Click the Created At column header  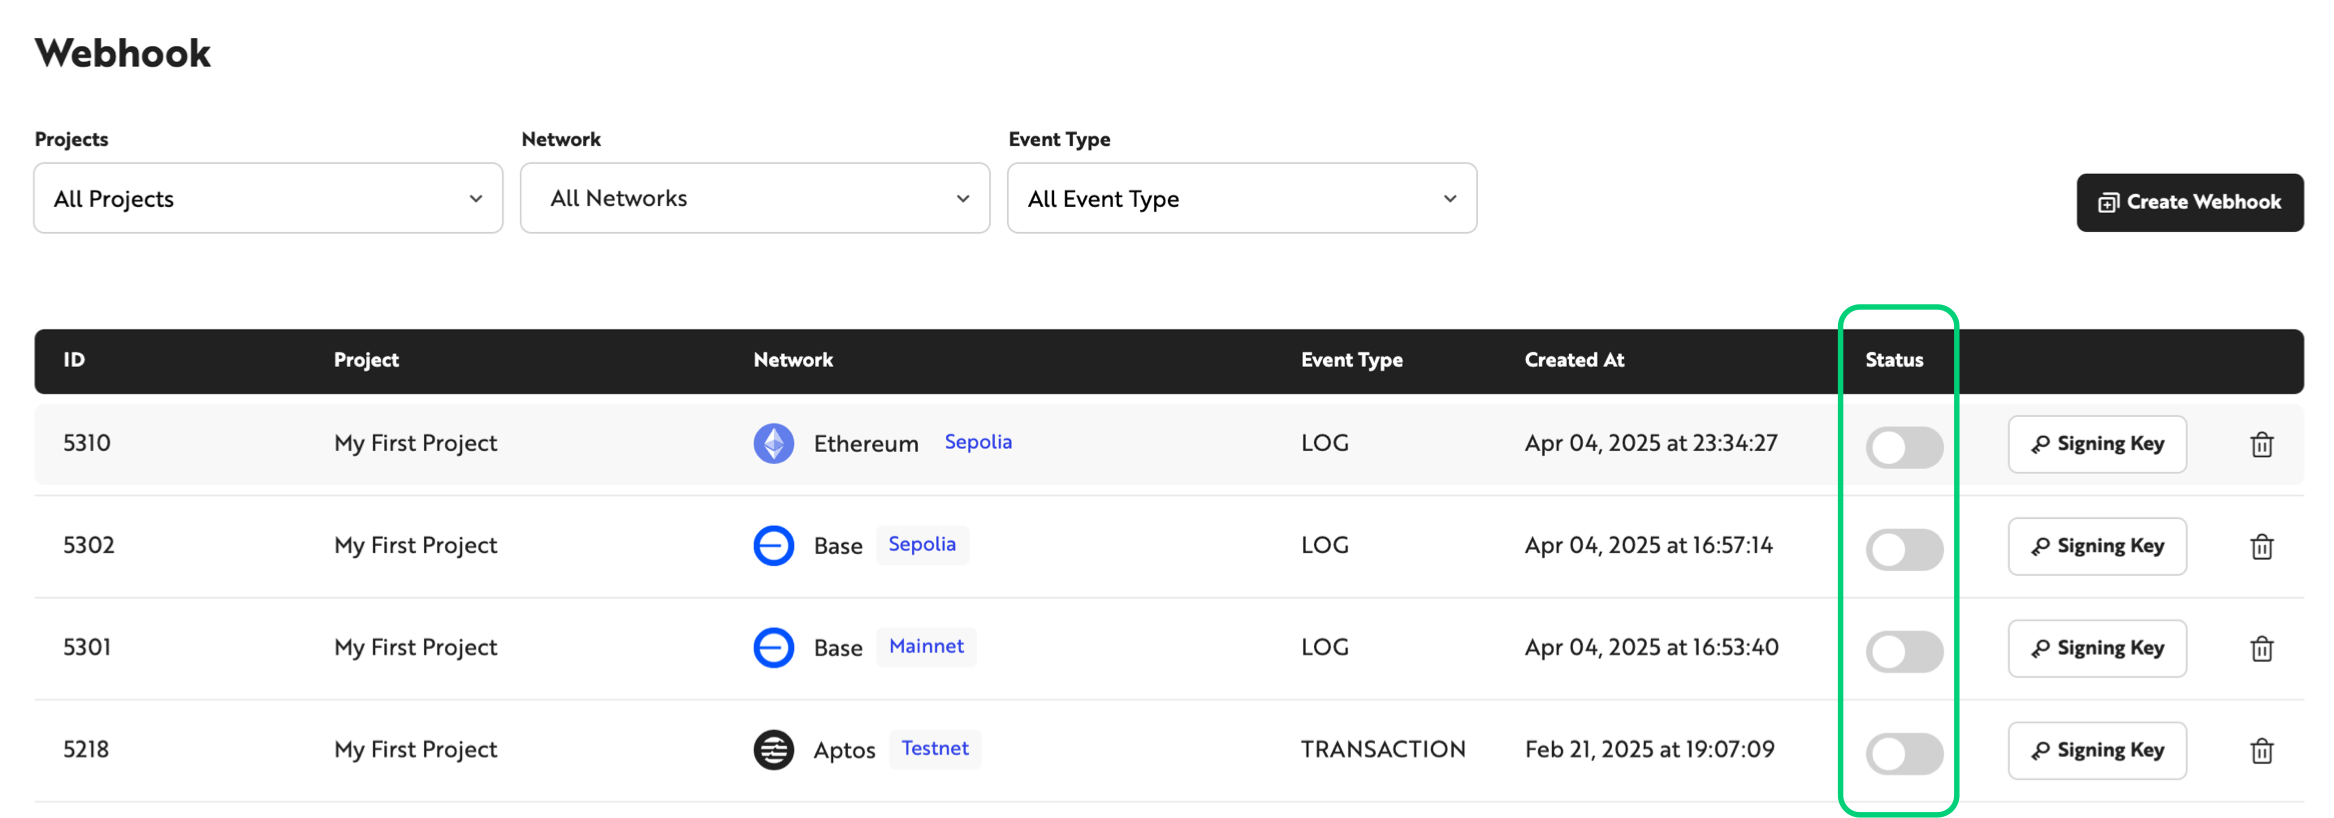(x=1574, y=360)
